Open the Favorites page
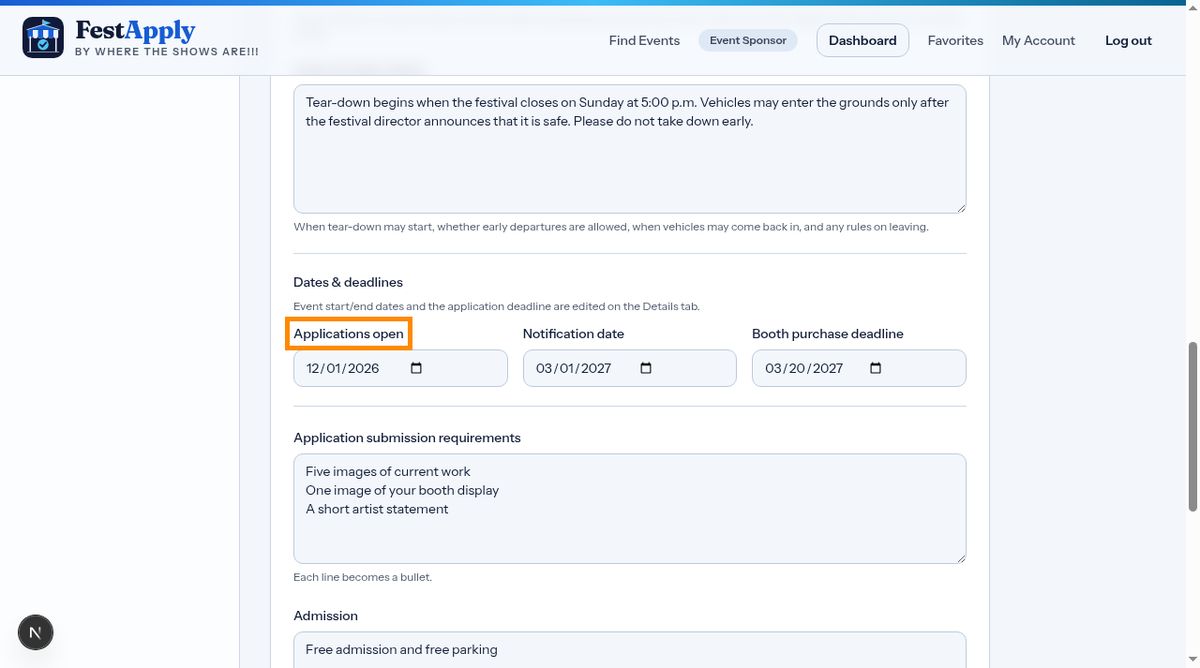 [x=955, y=40]
